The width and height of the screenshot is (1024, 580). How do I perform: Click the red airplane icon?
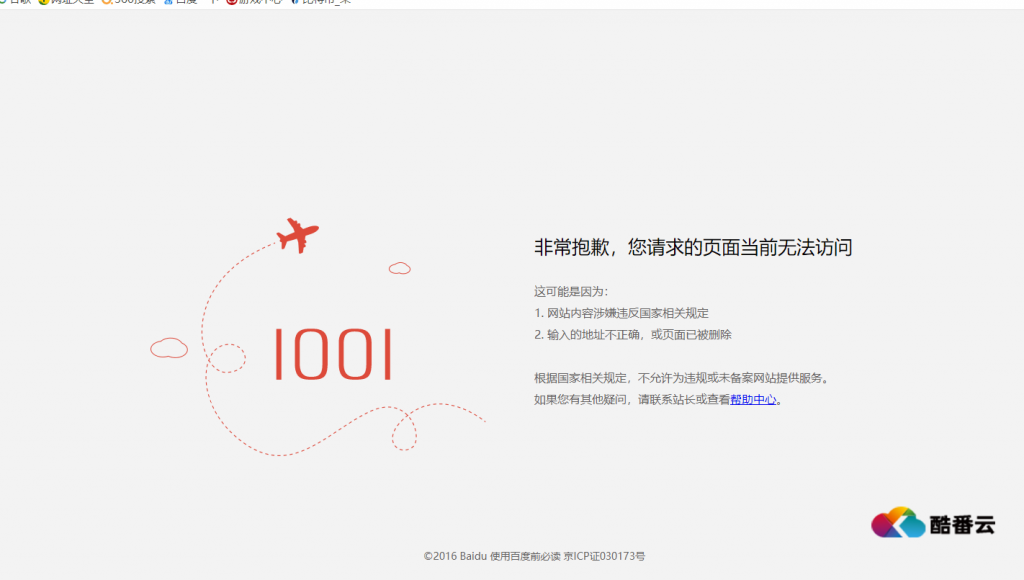[297, 236]
